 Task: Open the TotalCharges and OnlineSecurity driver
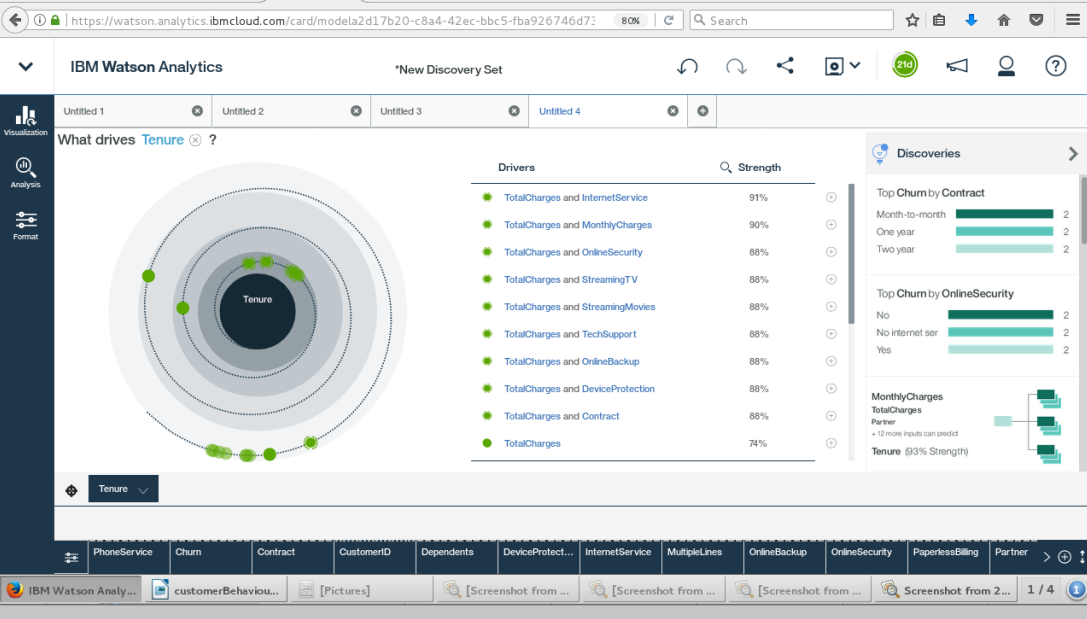point(573,252)
